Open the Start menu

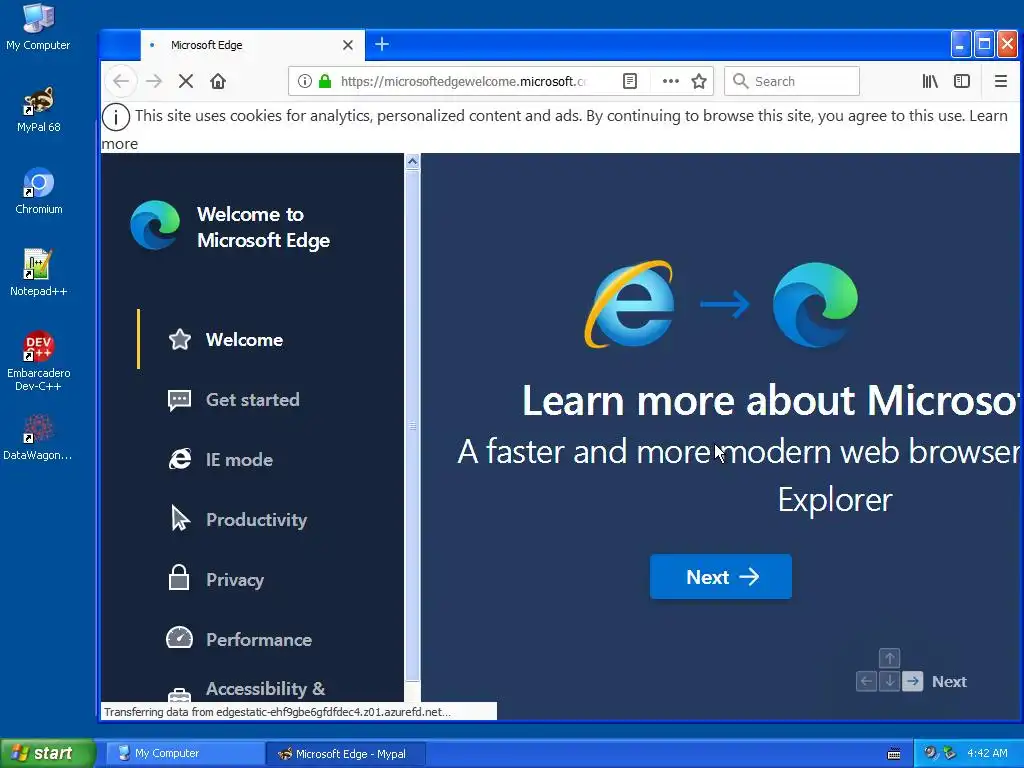[x=48, y=753]
